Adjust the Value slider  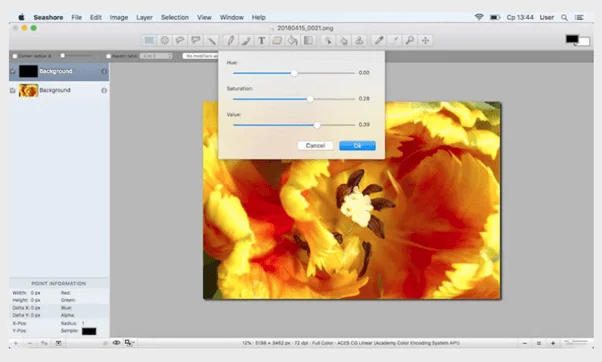[x=294, y=125]
